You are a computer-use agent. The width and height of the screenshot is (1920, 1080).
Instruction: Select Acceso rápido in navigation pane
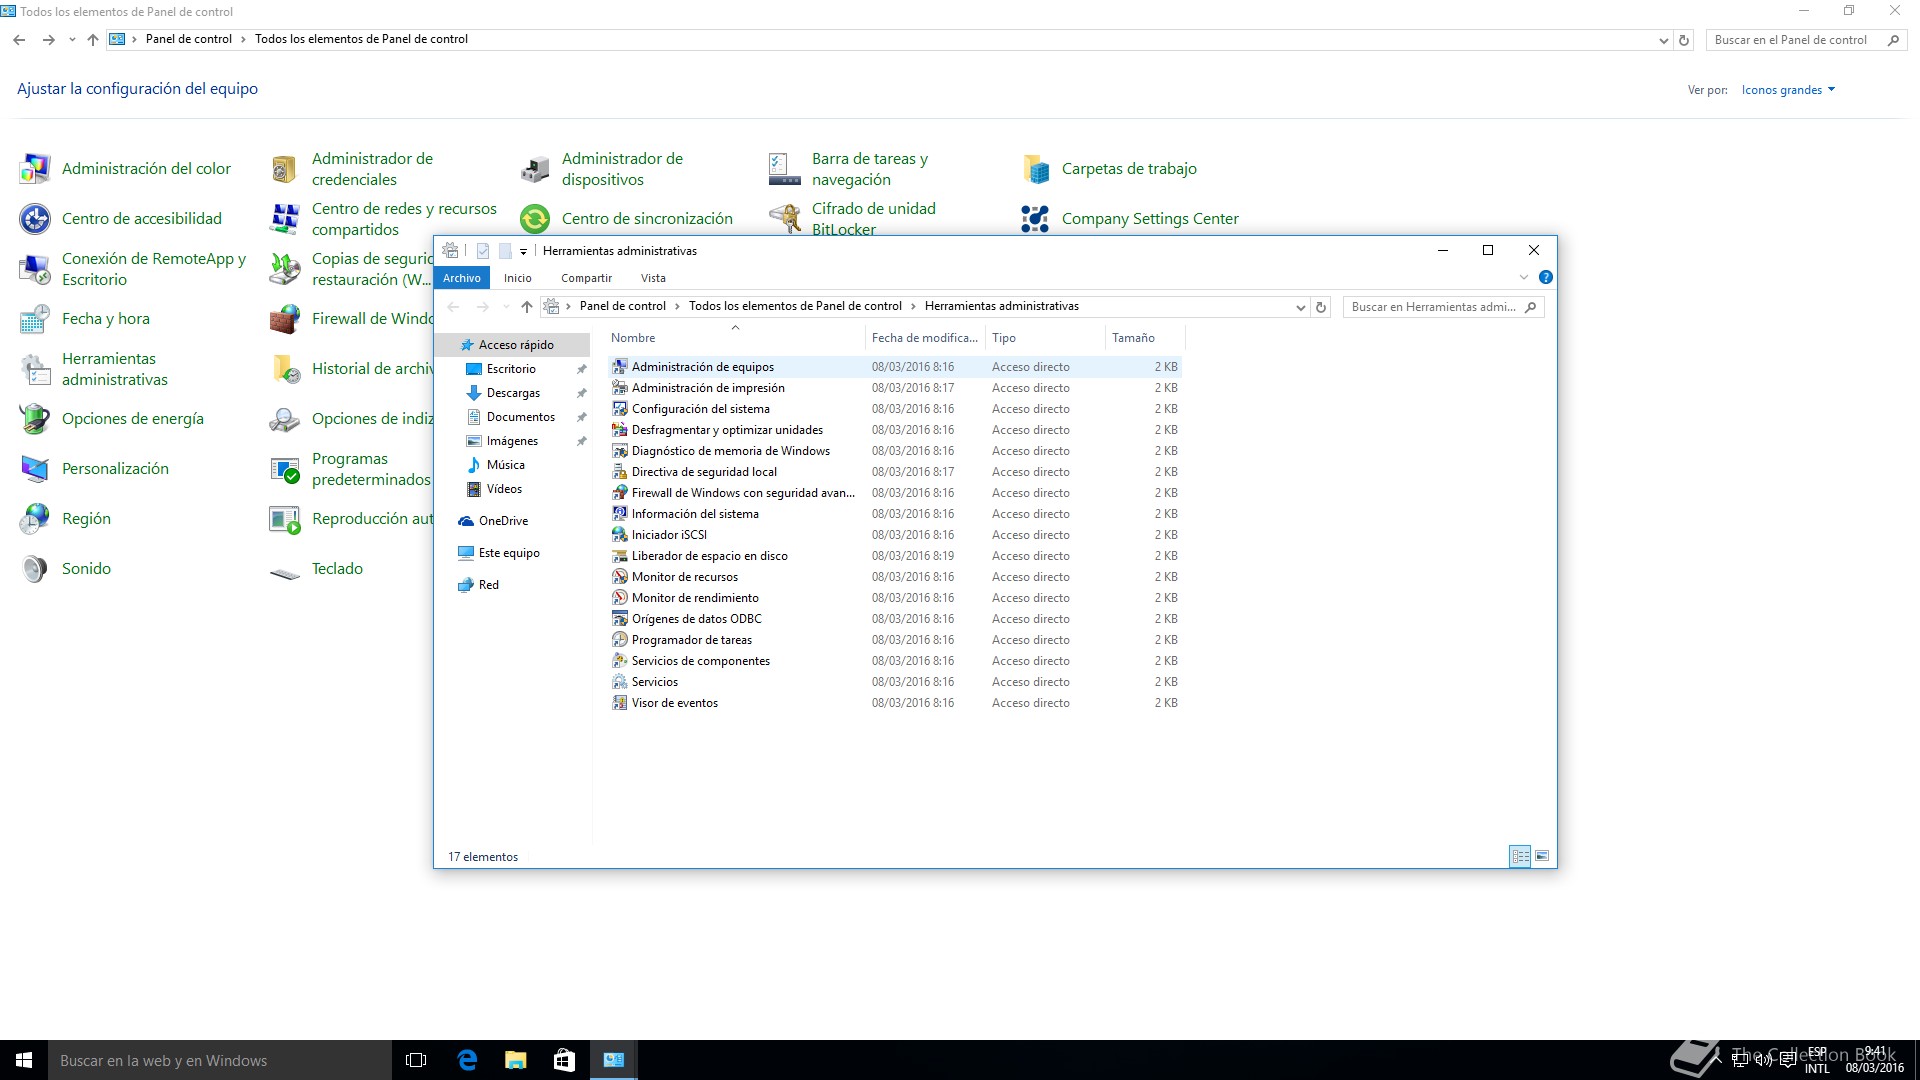click(514, 345)
